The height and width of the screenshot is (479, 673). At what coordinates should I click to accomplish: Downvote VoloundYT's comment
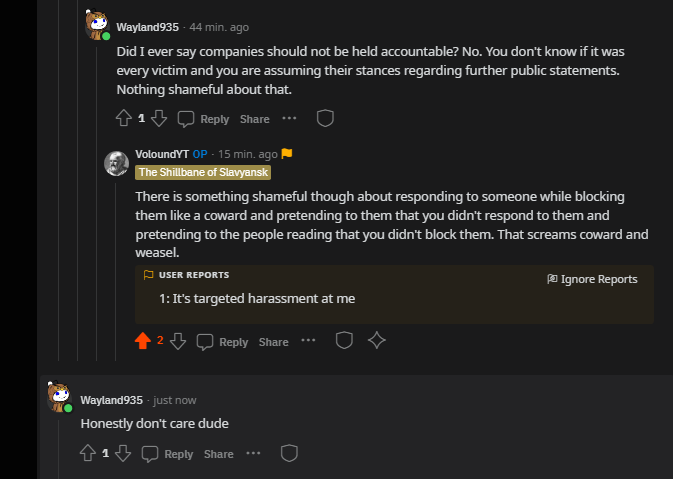[x=177, y=341]
